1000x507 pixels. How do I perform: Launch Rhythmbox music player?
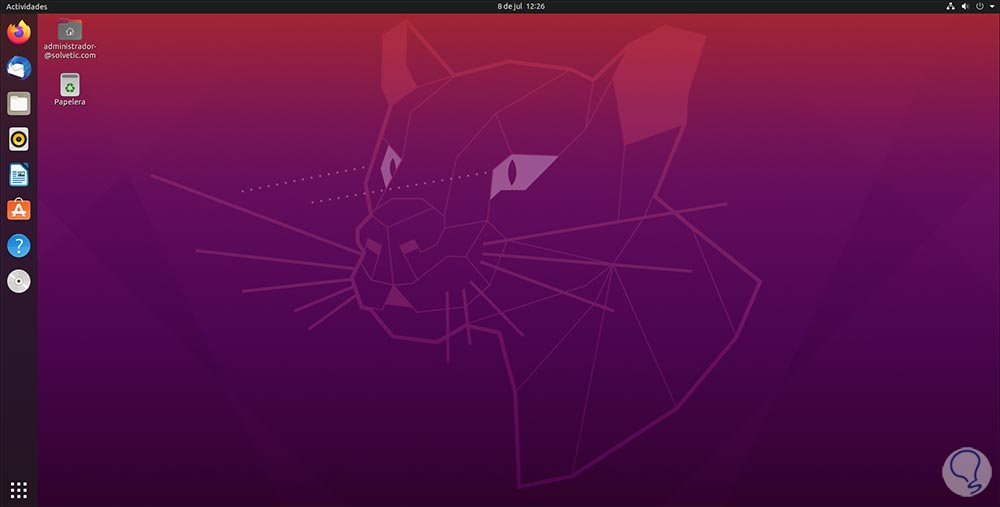pyautogui.click(x=18, y=139)
